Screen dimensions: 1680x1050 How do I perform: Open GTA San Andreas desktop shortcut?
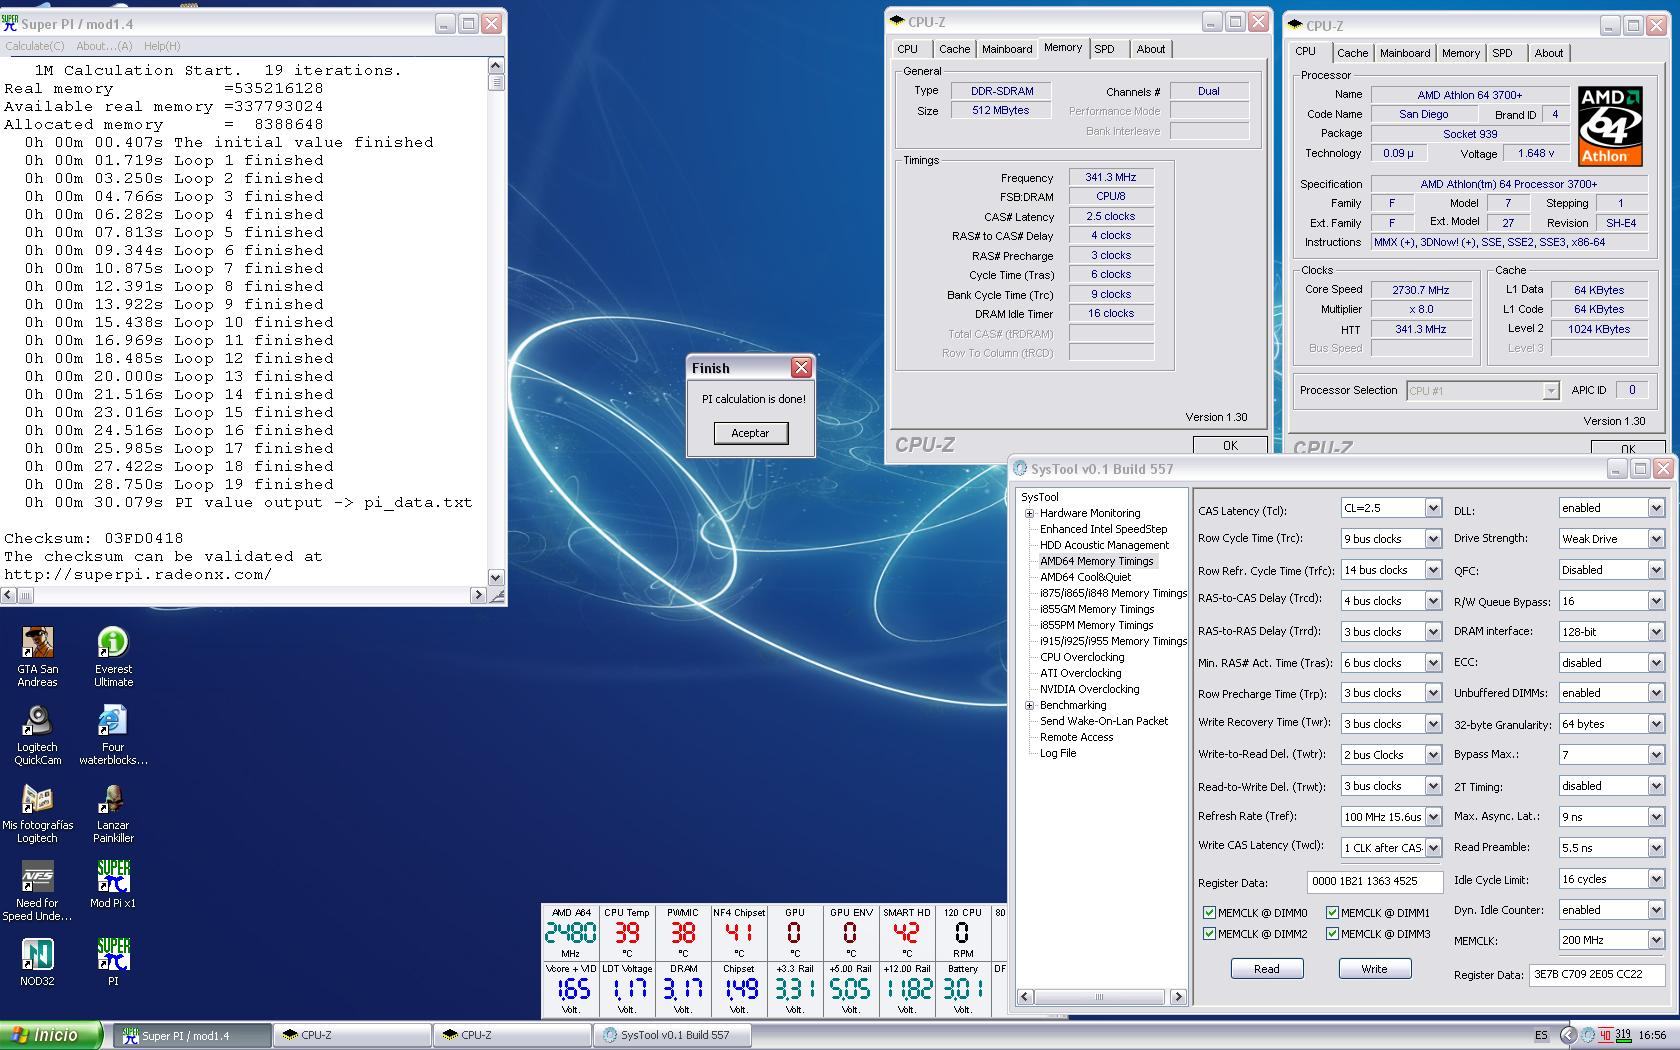pyautogui.click(x=37, y=644)
